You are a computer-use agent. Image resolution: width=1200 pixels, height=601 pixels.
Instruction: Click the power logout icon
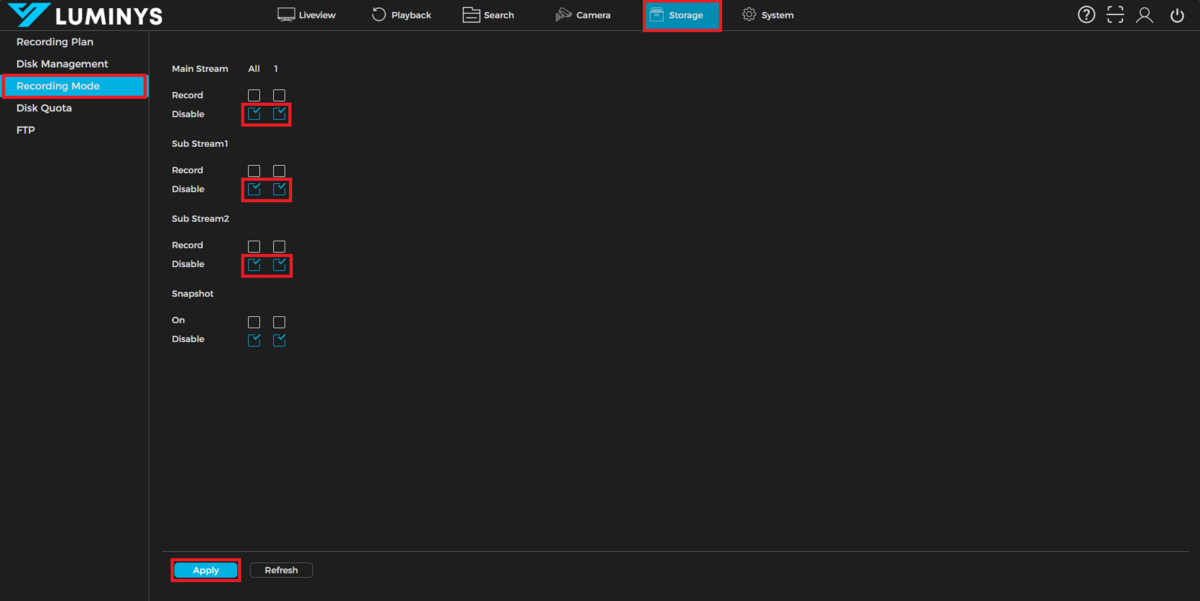coord(1177,15)
